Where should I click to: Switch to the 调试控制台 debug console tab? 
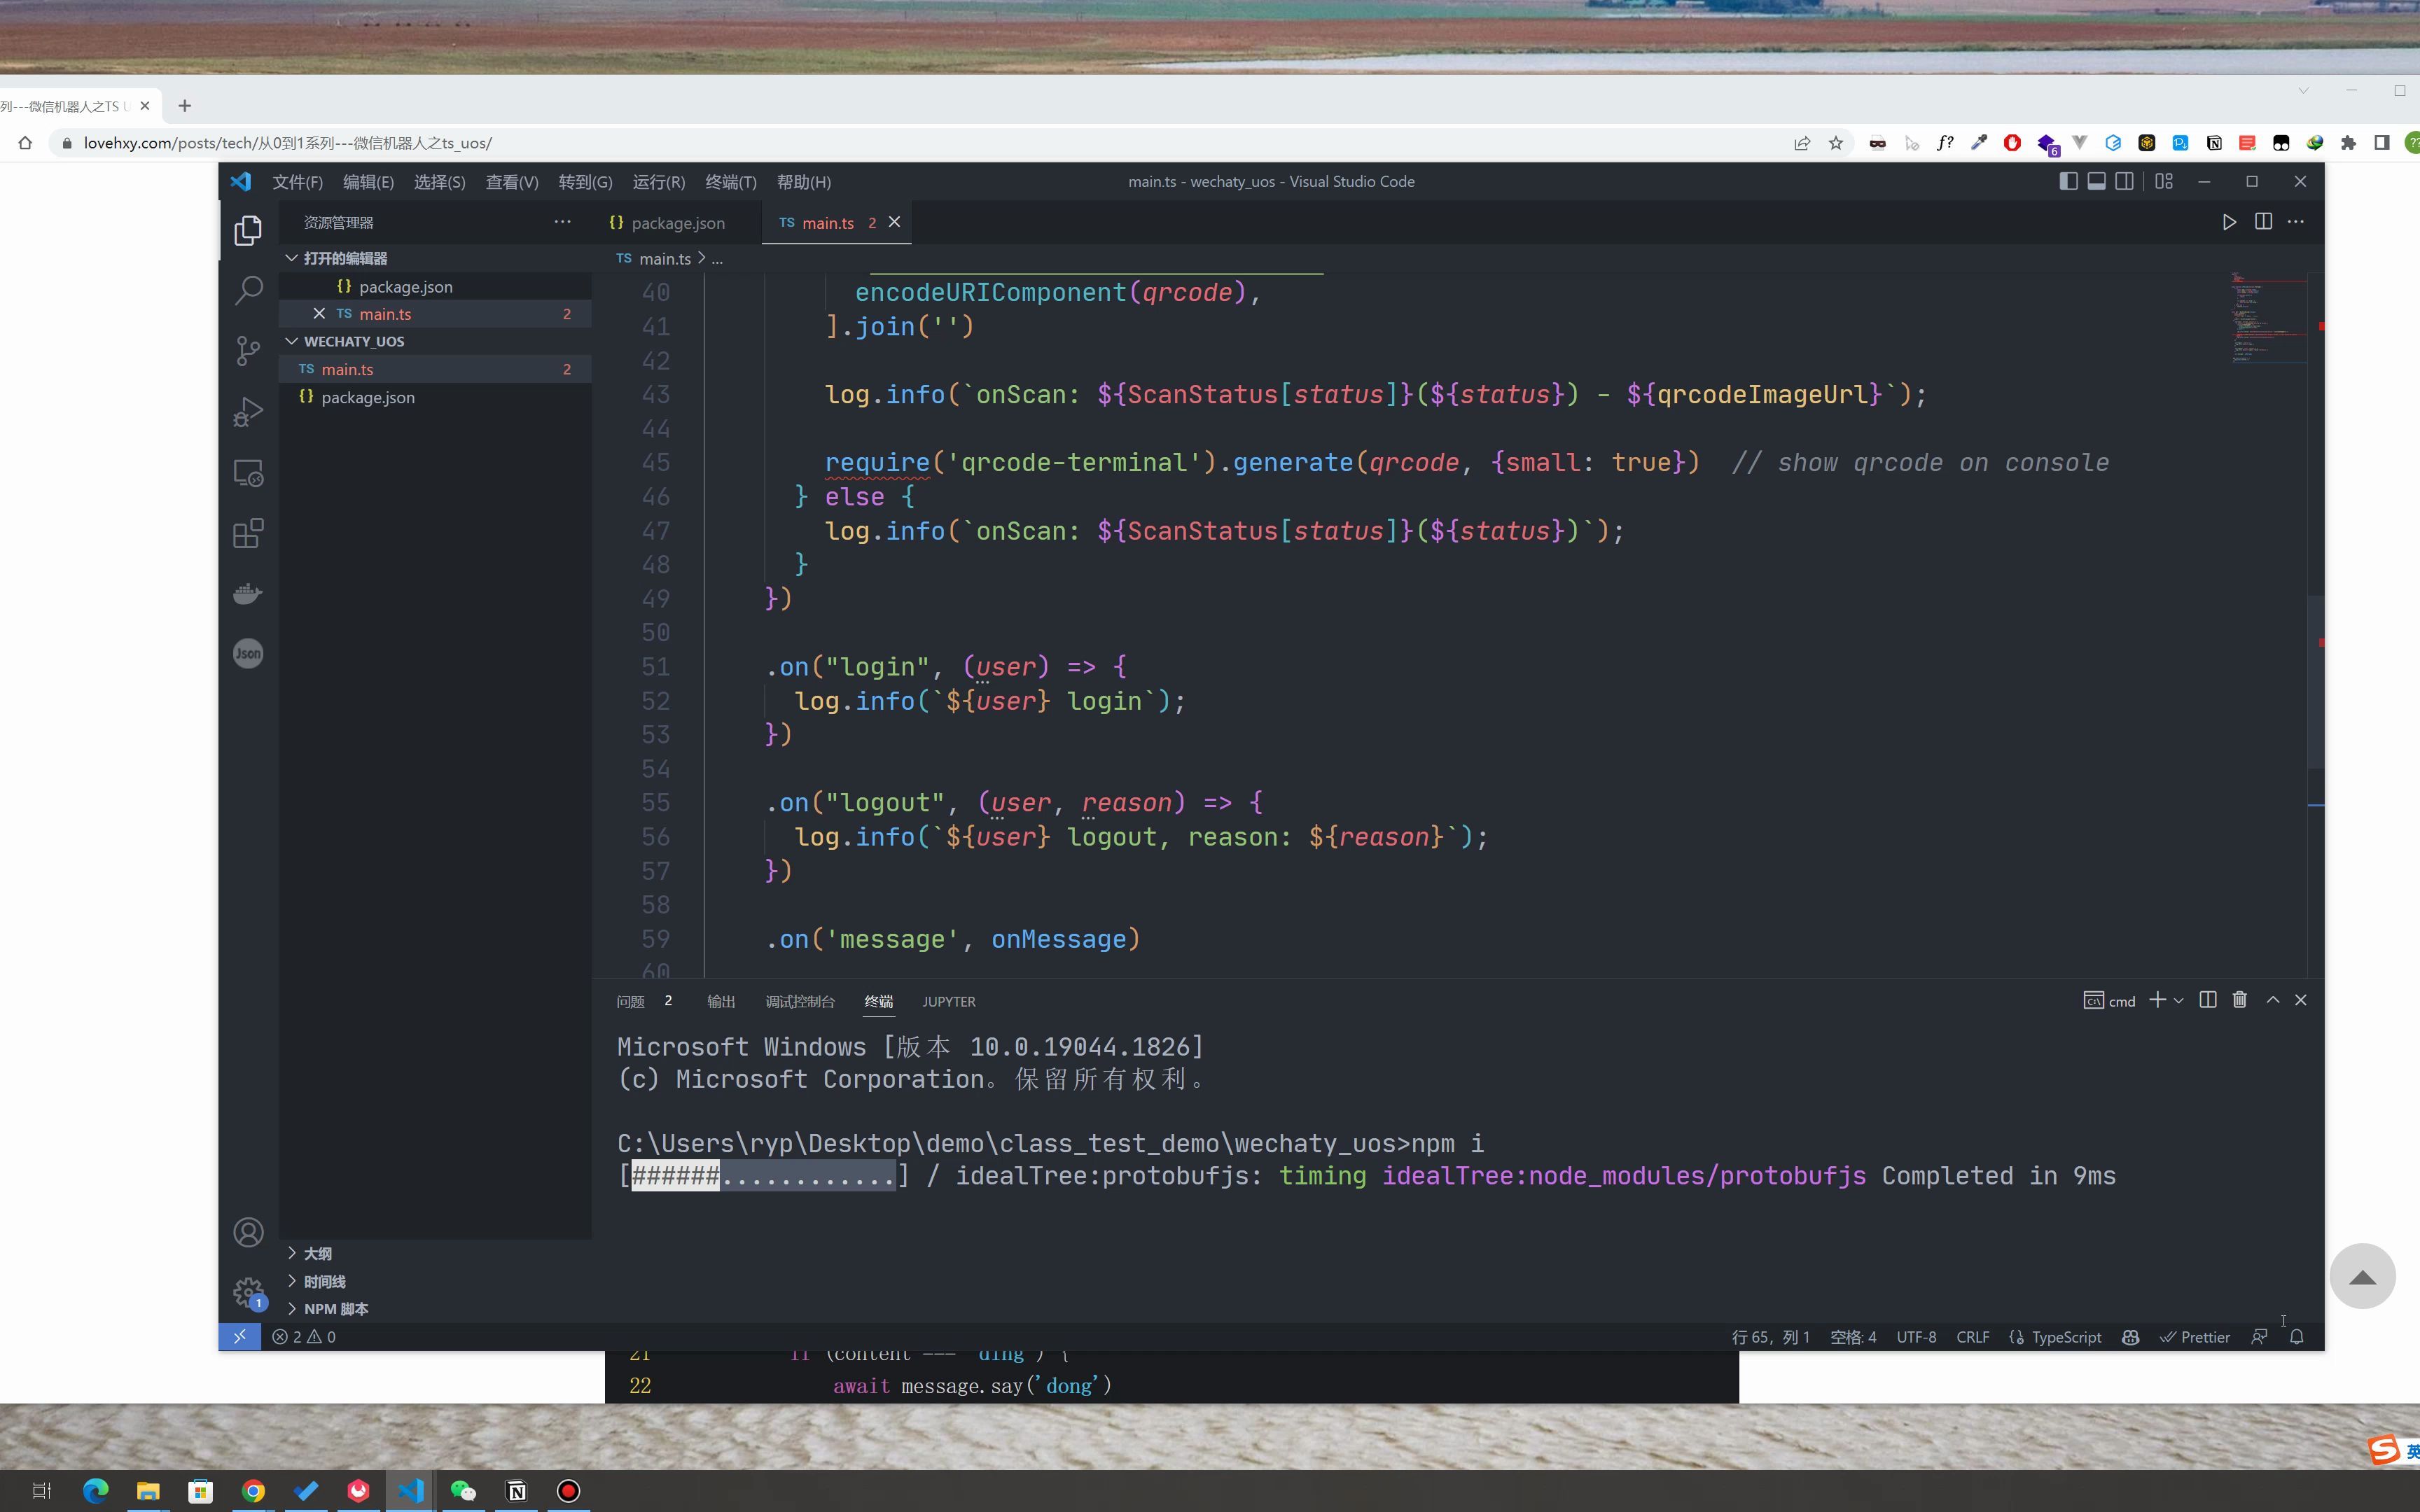800,1001
